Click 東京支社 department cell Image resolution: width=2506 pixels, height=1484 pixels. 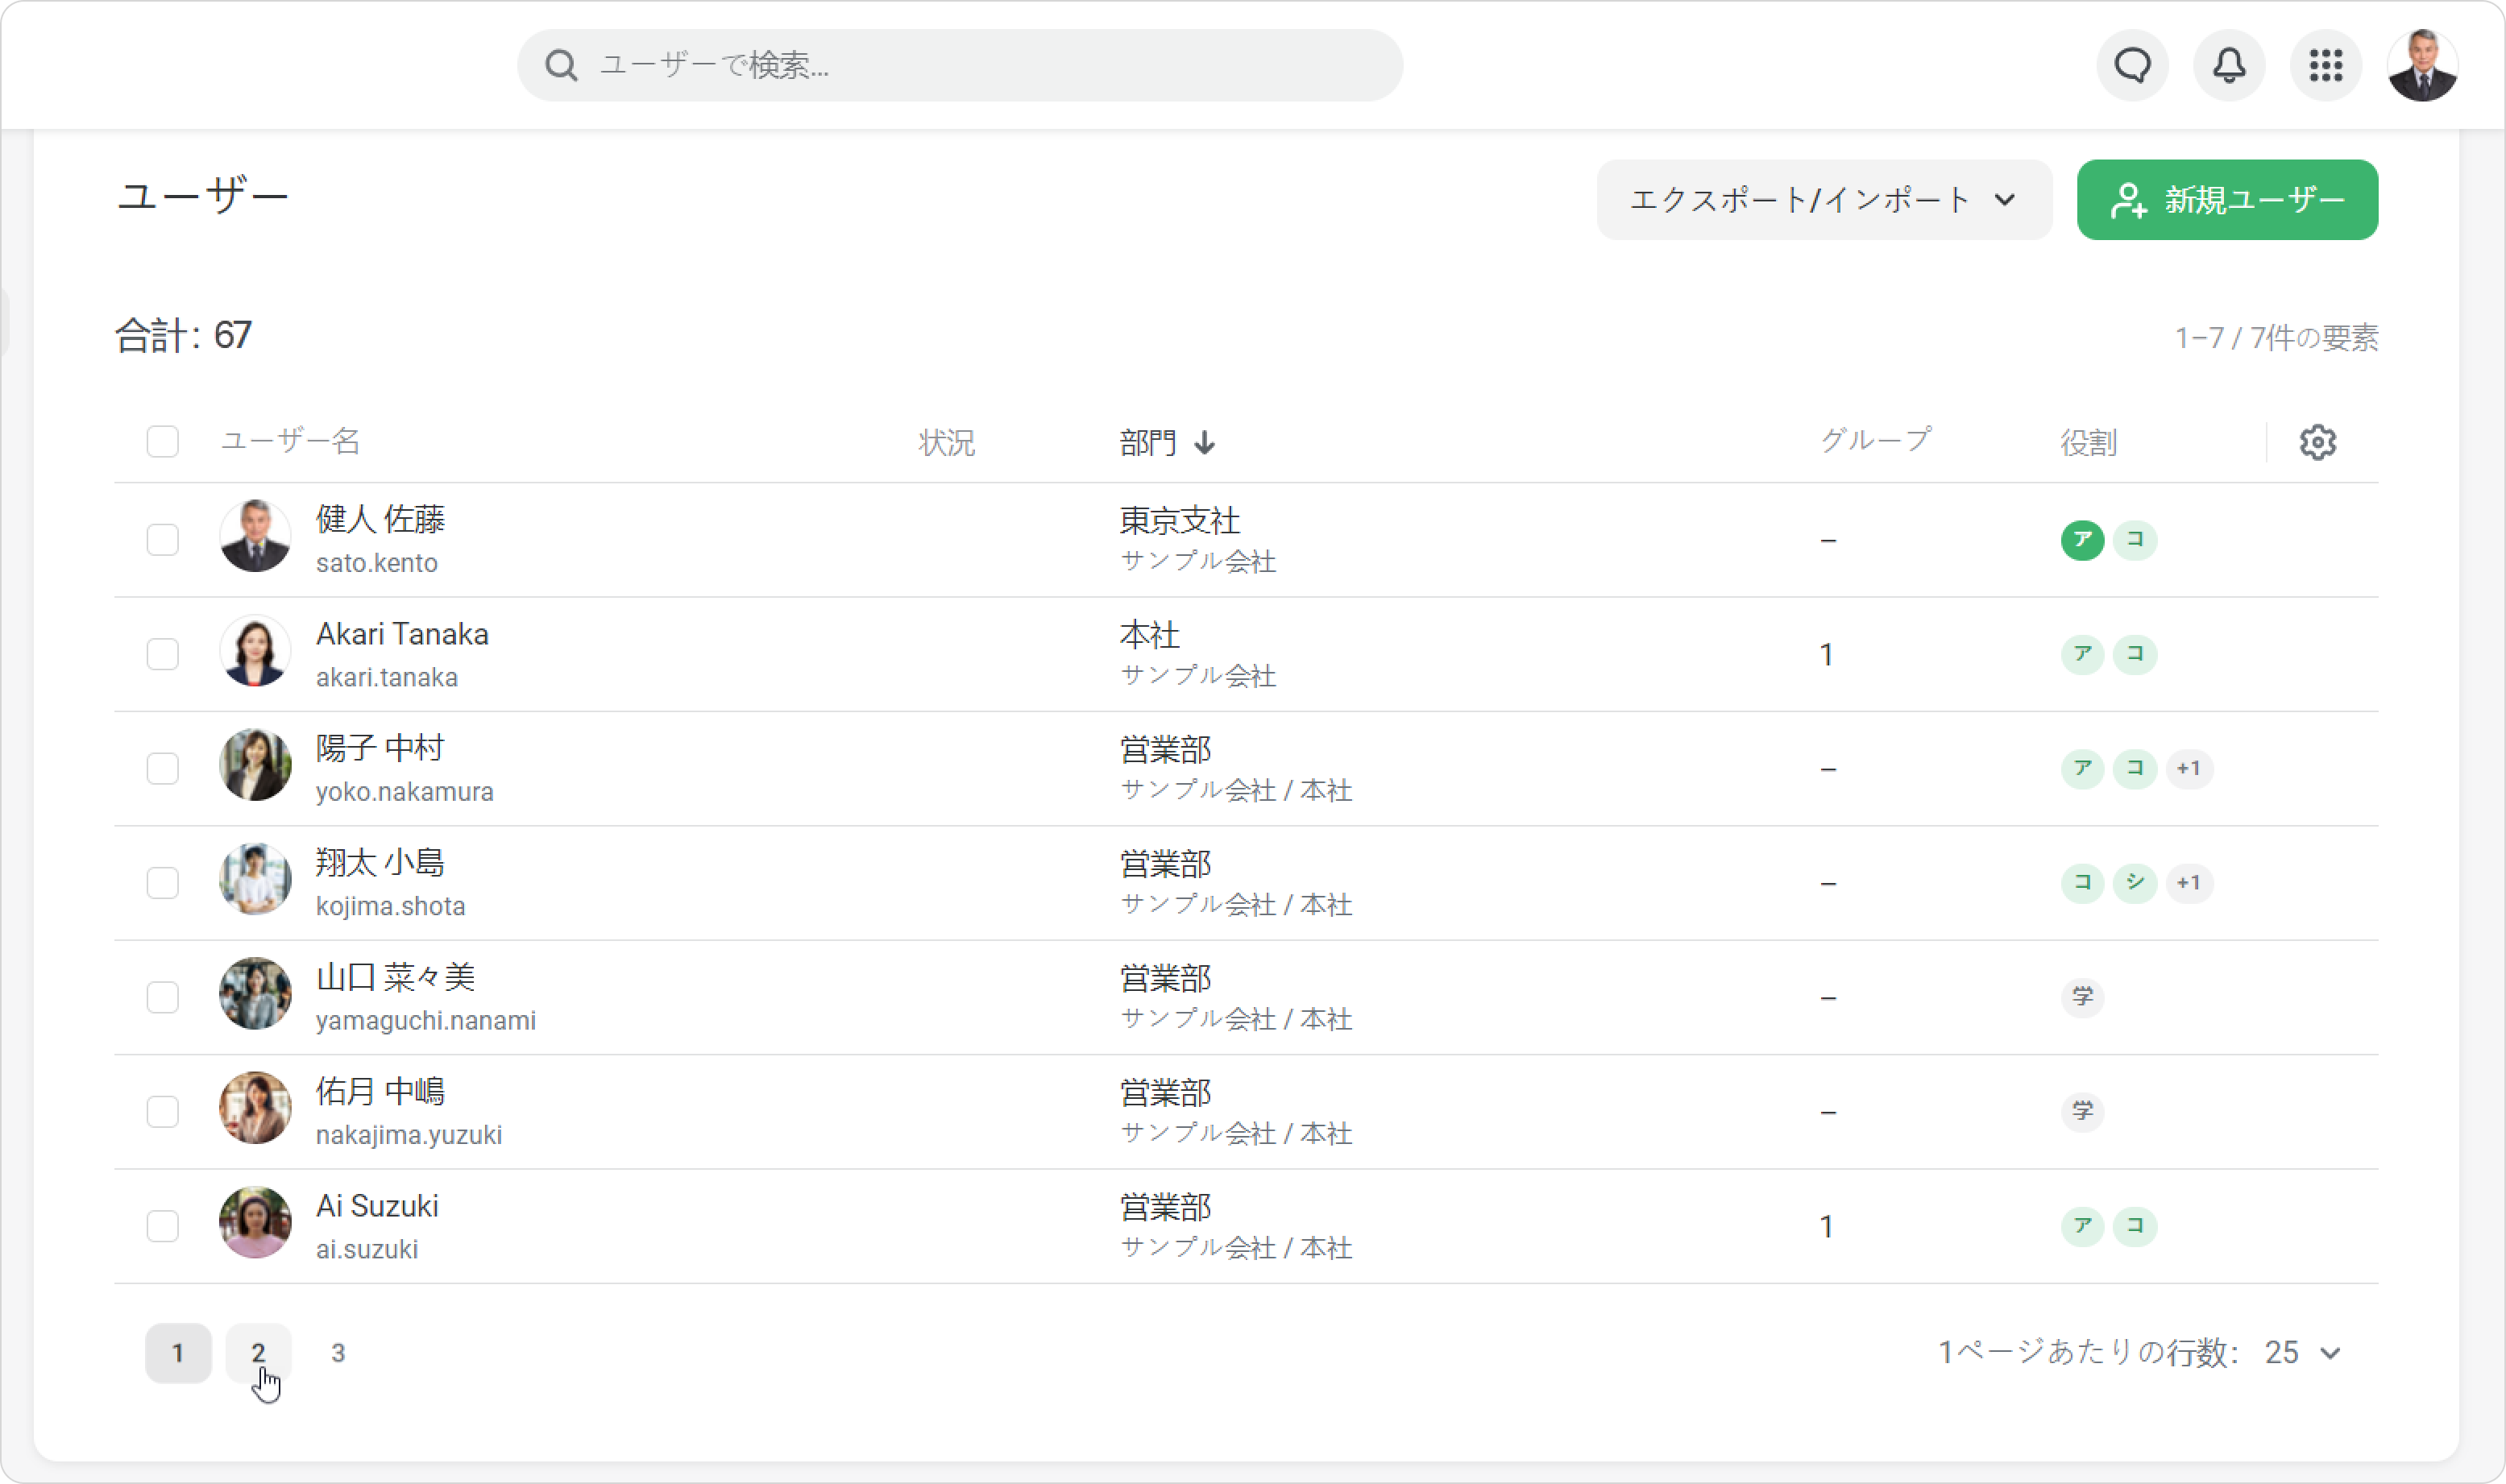point(1180,520)
